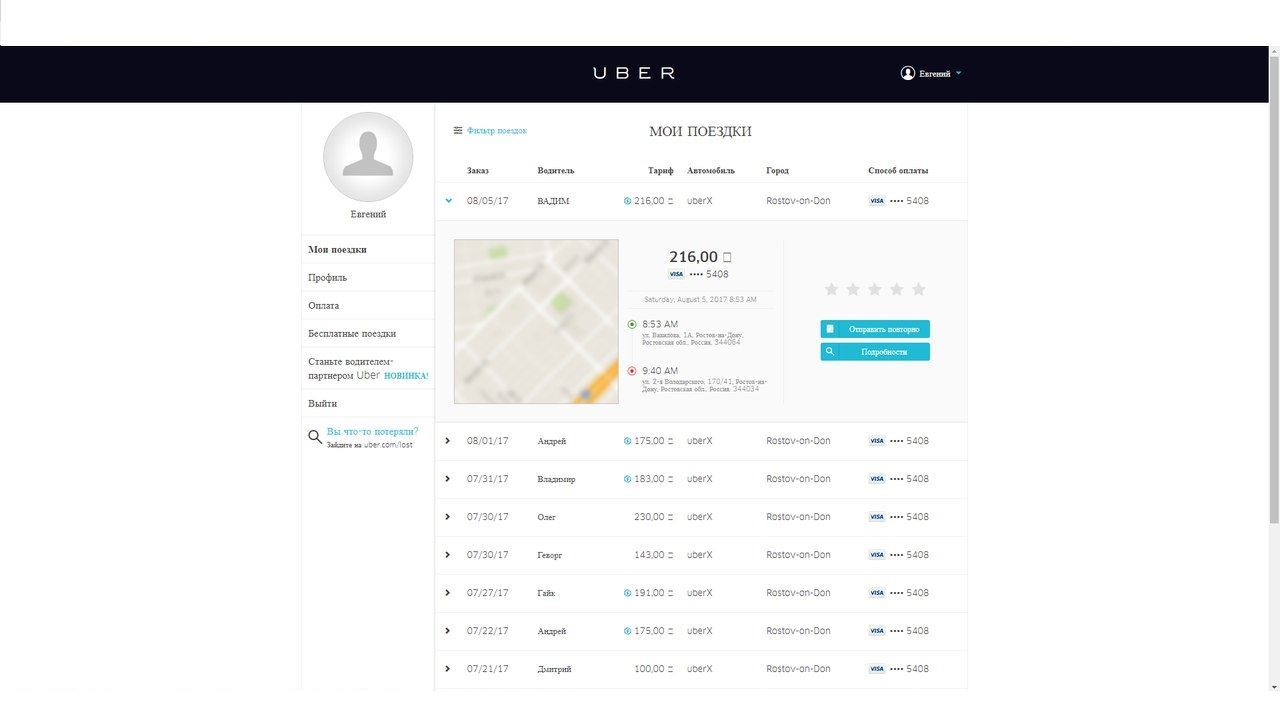Click the 143,00 fare in Геворг row
The width and height of the screenshot is (1280, 720).
point(654,555)
